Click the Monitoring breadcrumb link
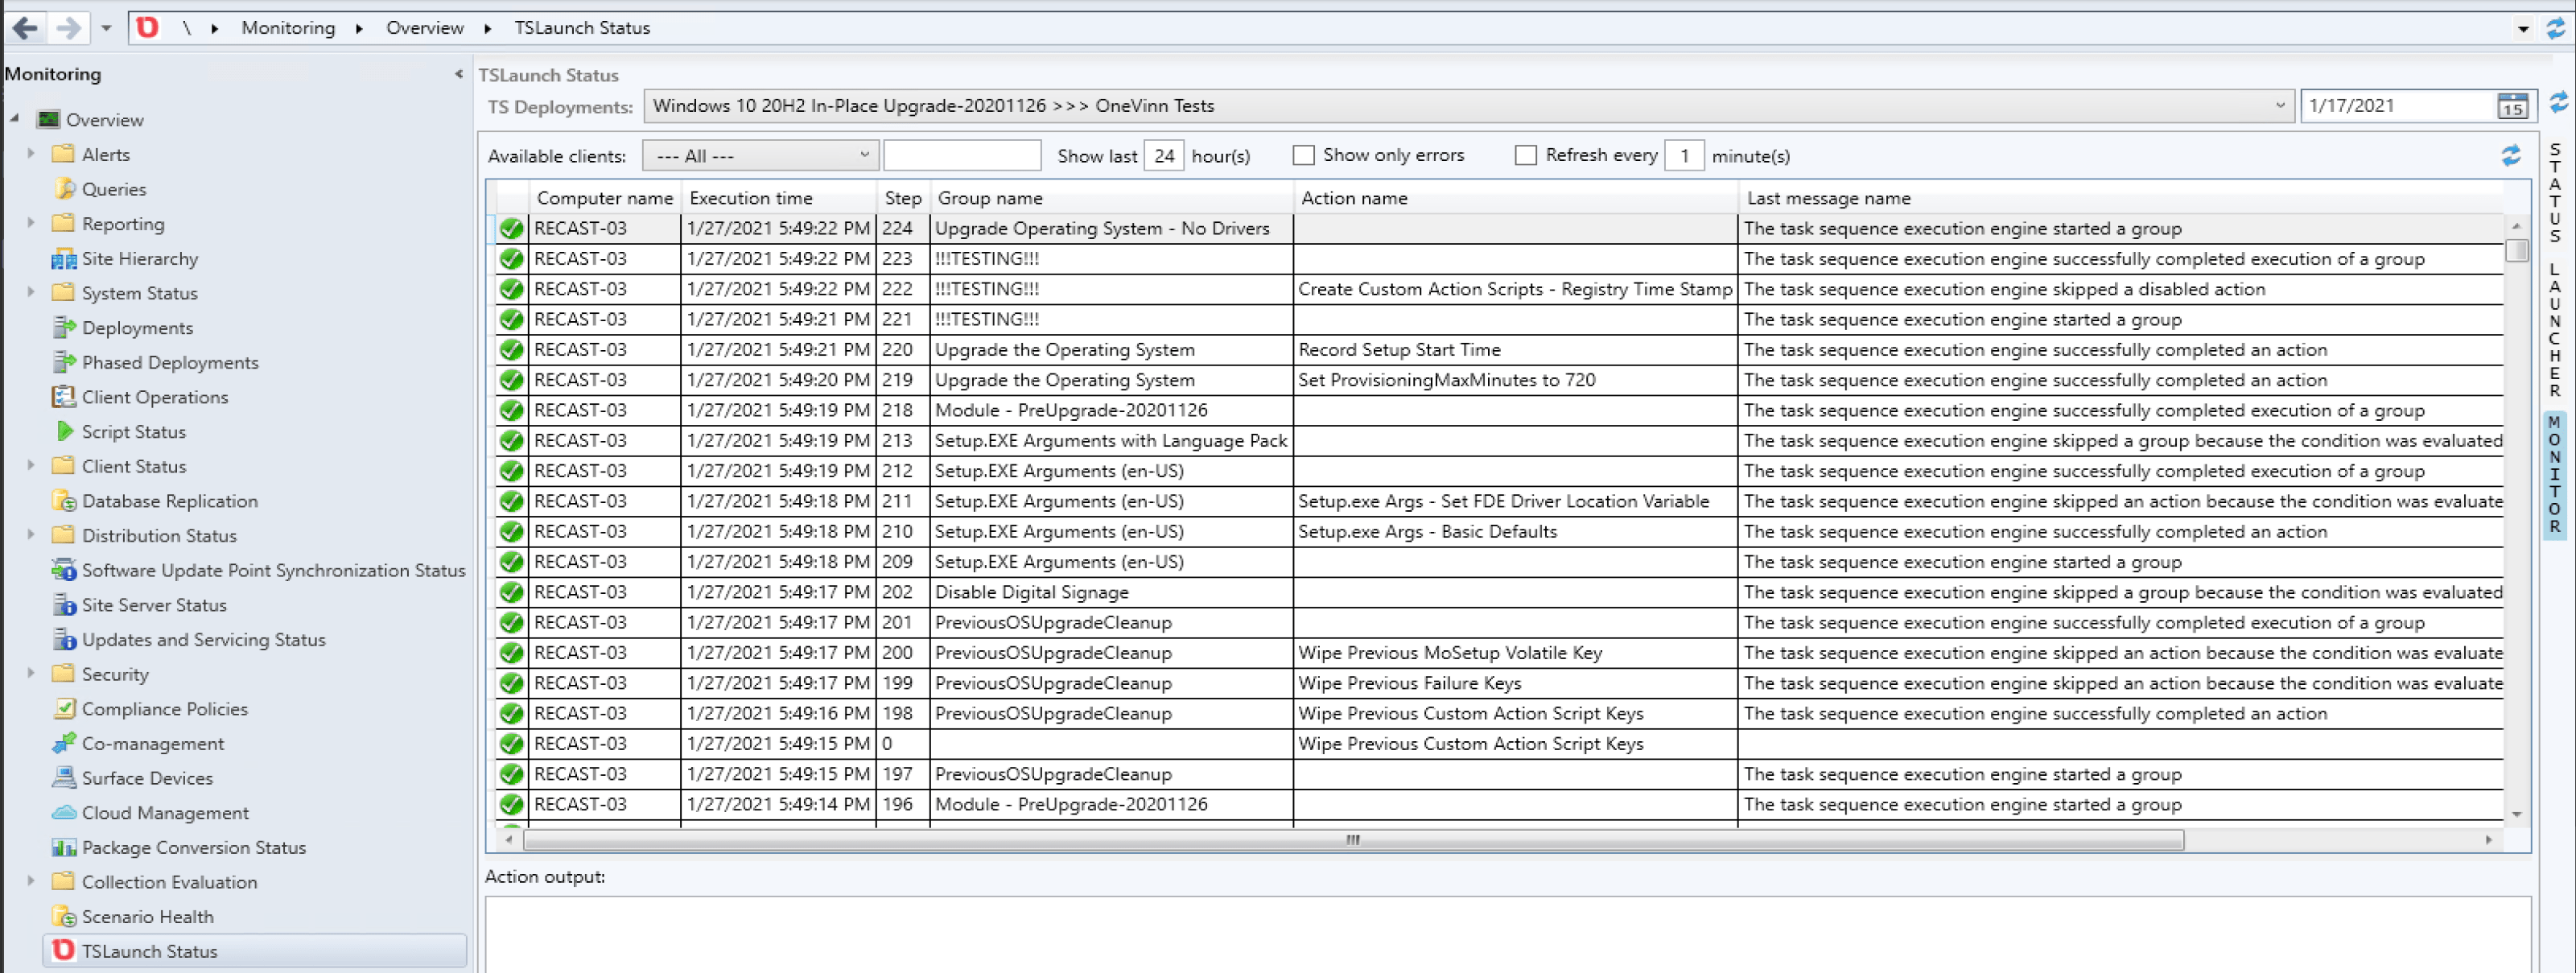The width and height of the screenshot is (2576, 973). click(x=288, y=28)
